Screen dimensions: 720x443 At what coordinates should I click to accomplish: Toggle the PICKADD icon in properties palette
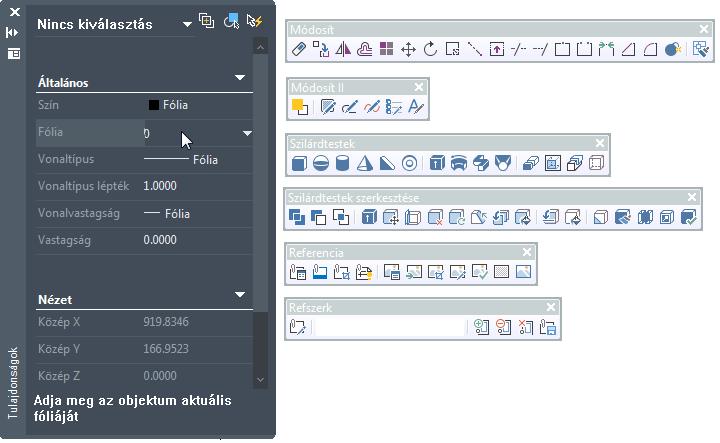tap(207, 21)
